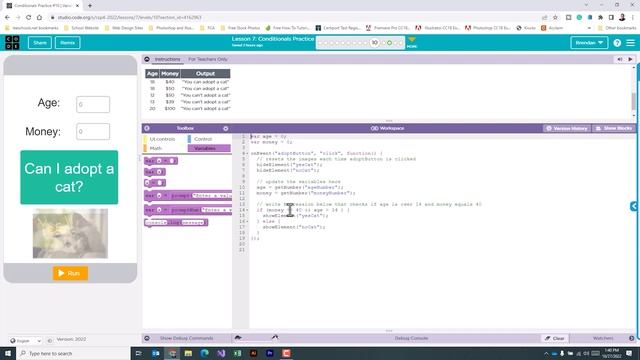Screen dimensions: 640x360
Task: Collapse the onEvent function at line 4
Action: click(x=247, y=153)
